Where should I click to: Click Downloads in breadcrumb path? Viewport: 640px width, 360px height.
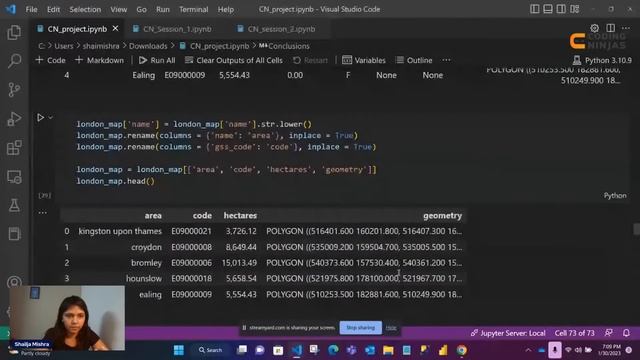pyautogui.click(x=148, y=46)
